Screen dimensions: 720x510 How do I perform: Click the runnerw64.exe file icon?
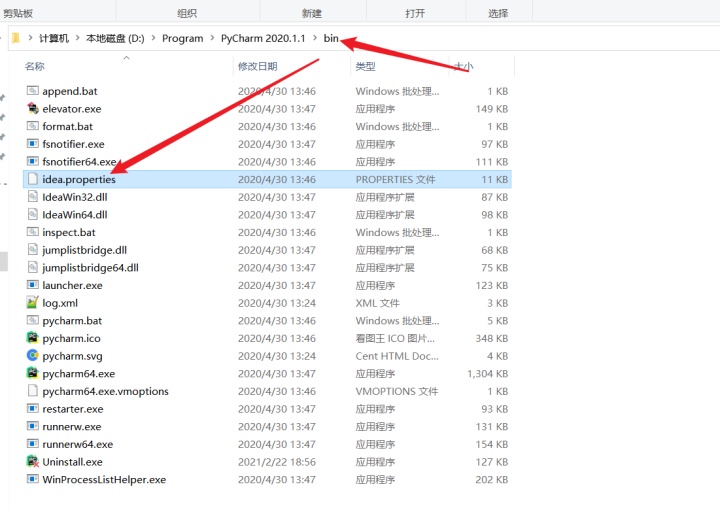click(x=33, y=444)
